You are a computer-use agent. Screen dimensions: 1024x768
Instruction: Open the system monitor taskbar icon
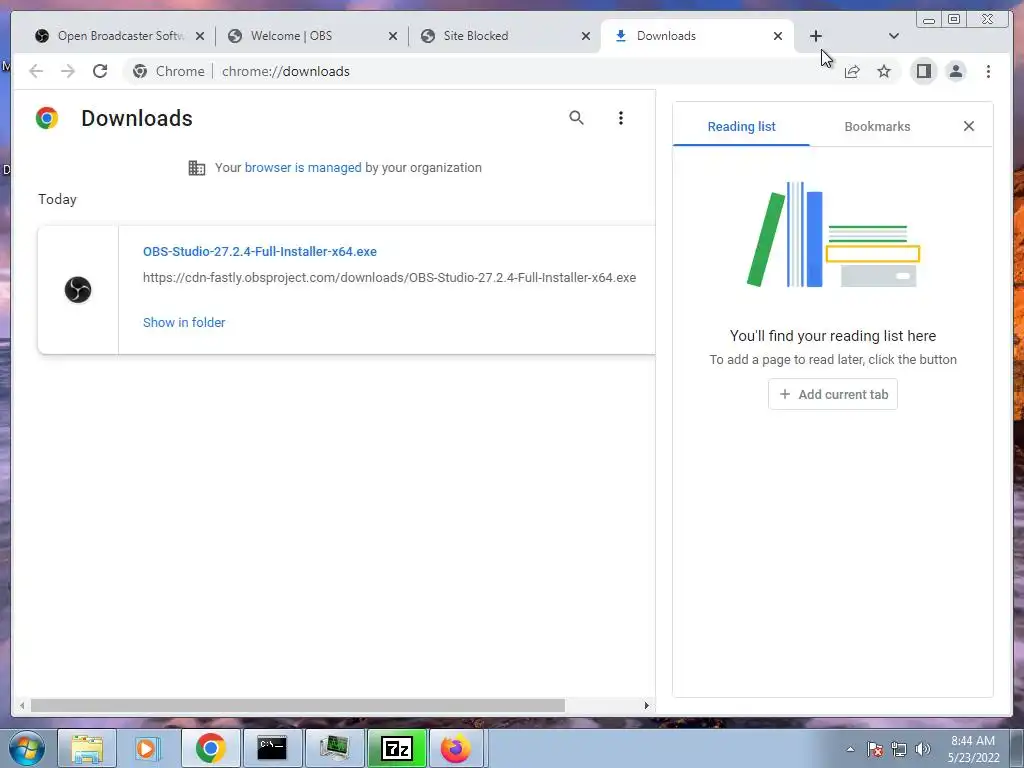tap(334, 748)
